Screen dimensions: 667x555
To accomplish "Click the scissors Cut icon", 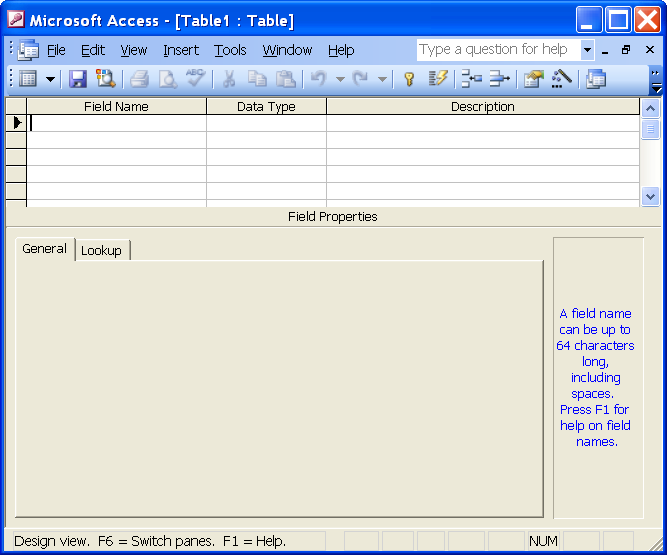I will tap(229, 79).
